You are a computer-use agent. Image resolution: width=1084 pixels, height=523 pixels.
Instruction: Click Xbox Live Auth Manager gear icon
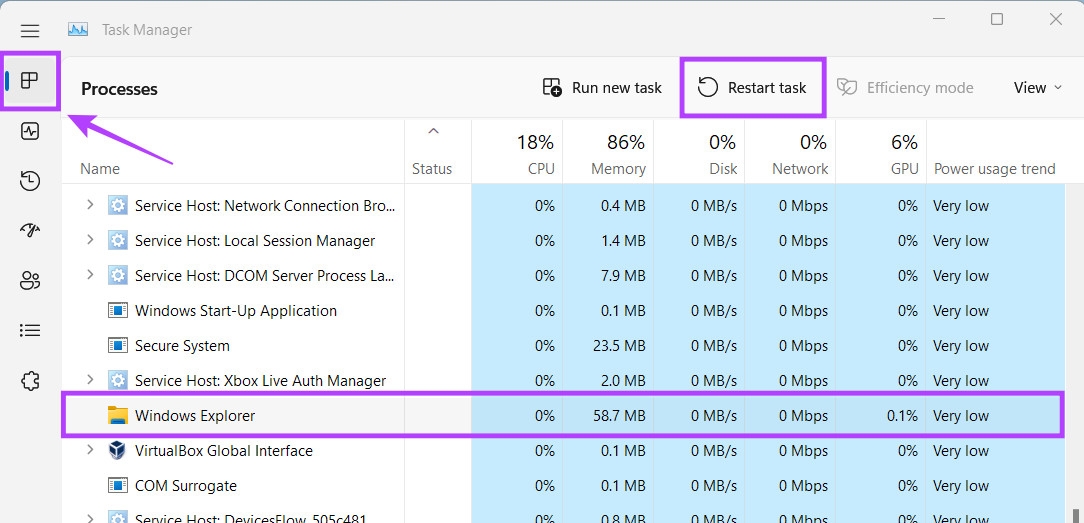click(118, 380)
